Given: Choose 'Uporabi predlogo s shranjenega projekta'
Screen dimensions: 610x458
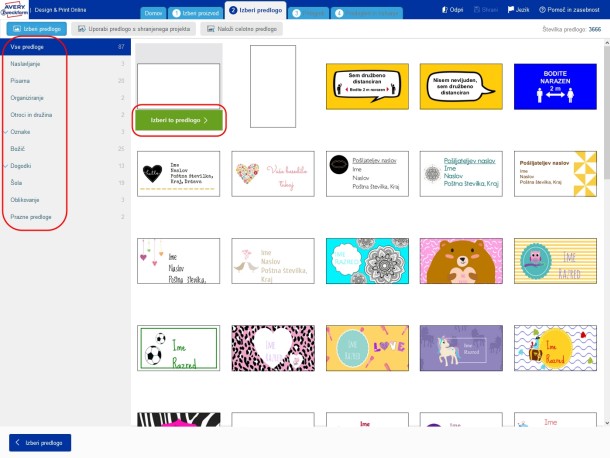Looking at the screenshot, I should pos(133,29).
